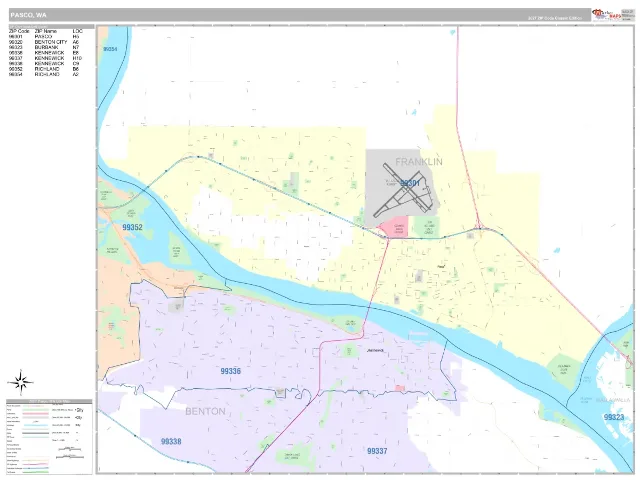Select the PASCO row in ZIP table
The image size is (640, 480).
tap(45, 37)
